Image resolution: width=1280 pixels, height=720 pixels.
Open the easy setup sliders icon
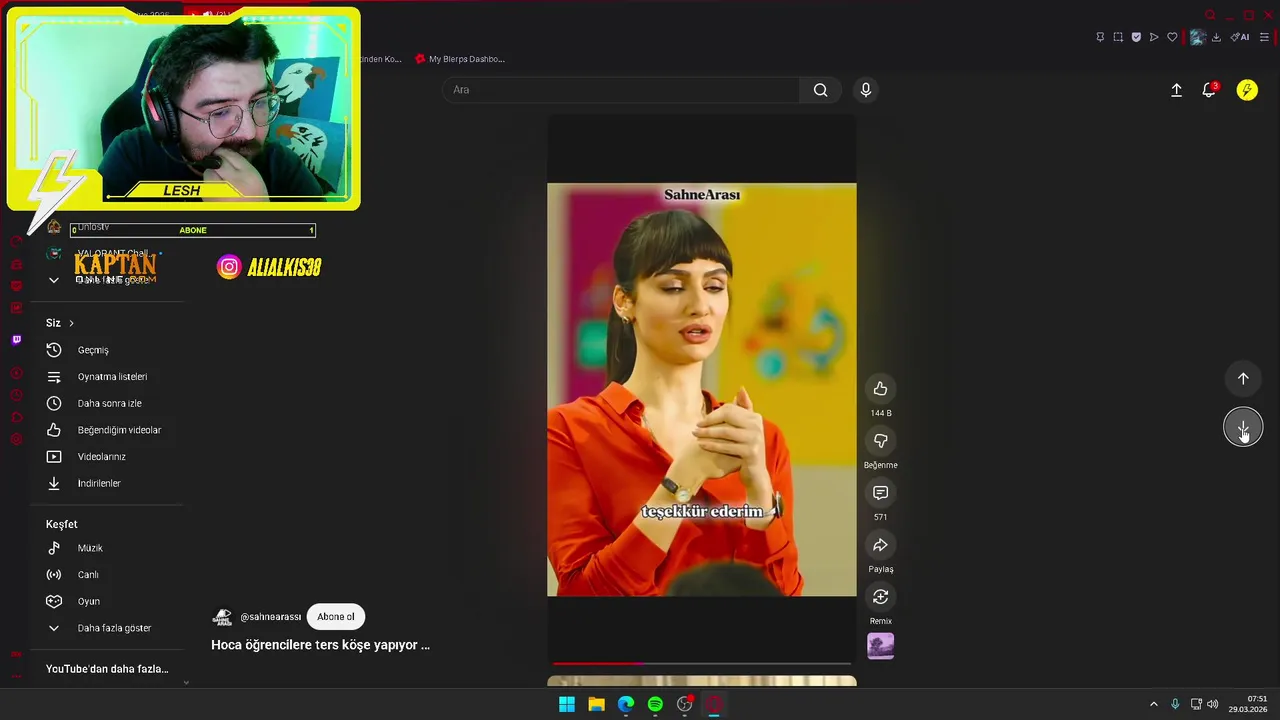click(1264, 37)
